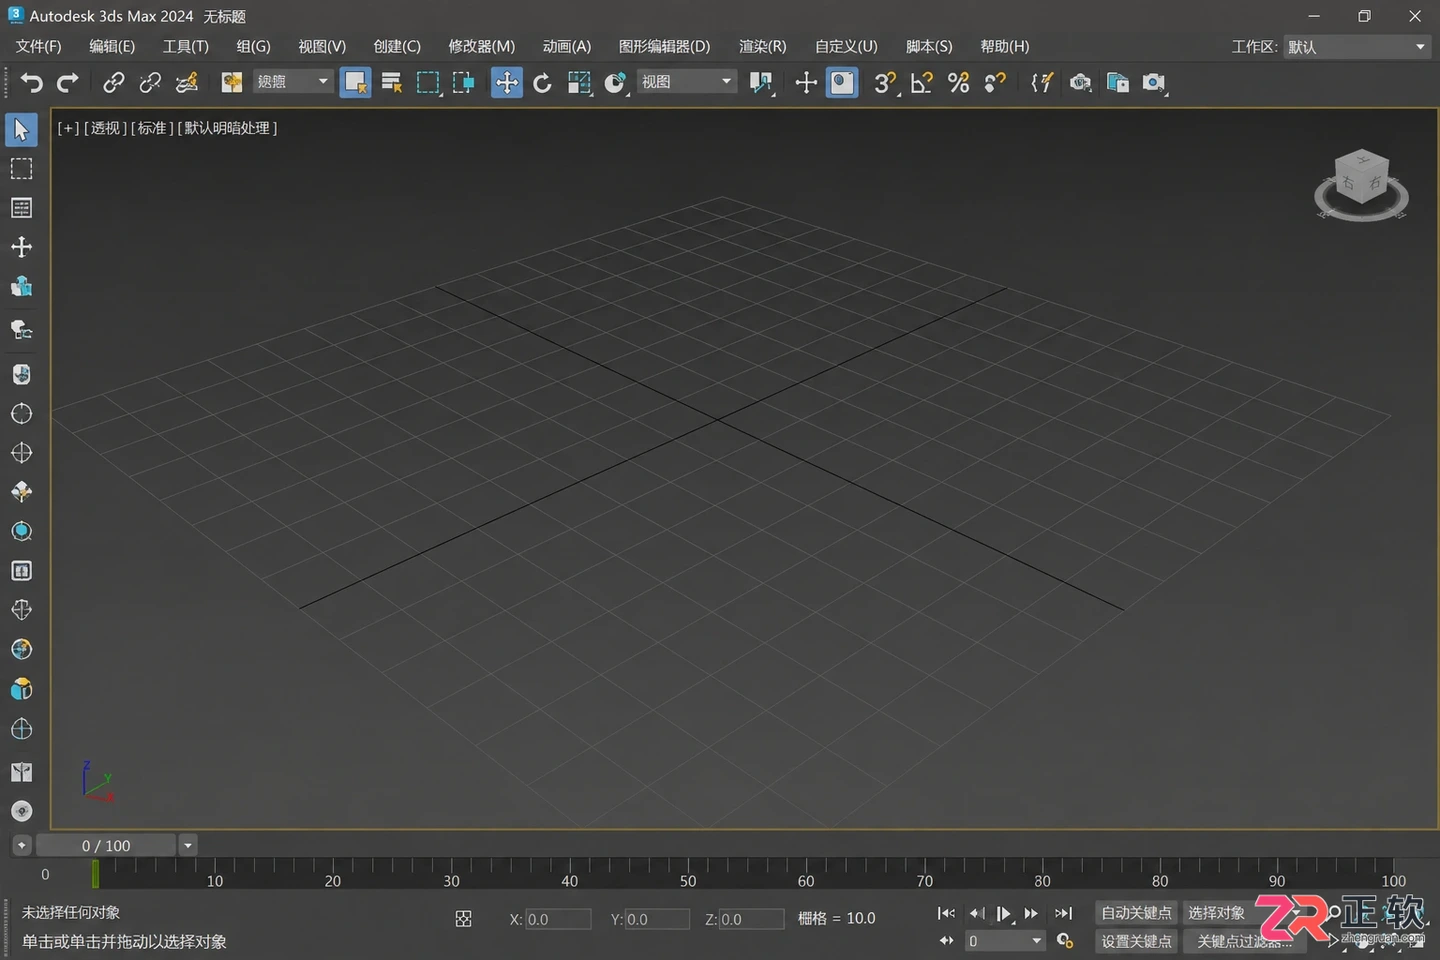Screen dimensions: 1440x960
Task: Toggle the Percent Snap button
Action: click(x=958, y=83)
